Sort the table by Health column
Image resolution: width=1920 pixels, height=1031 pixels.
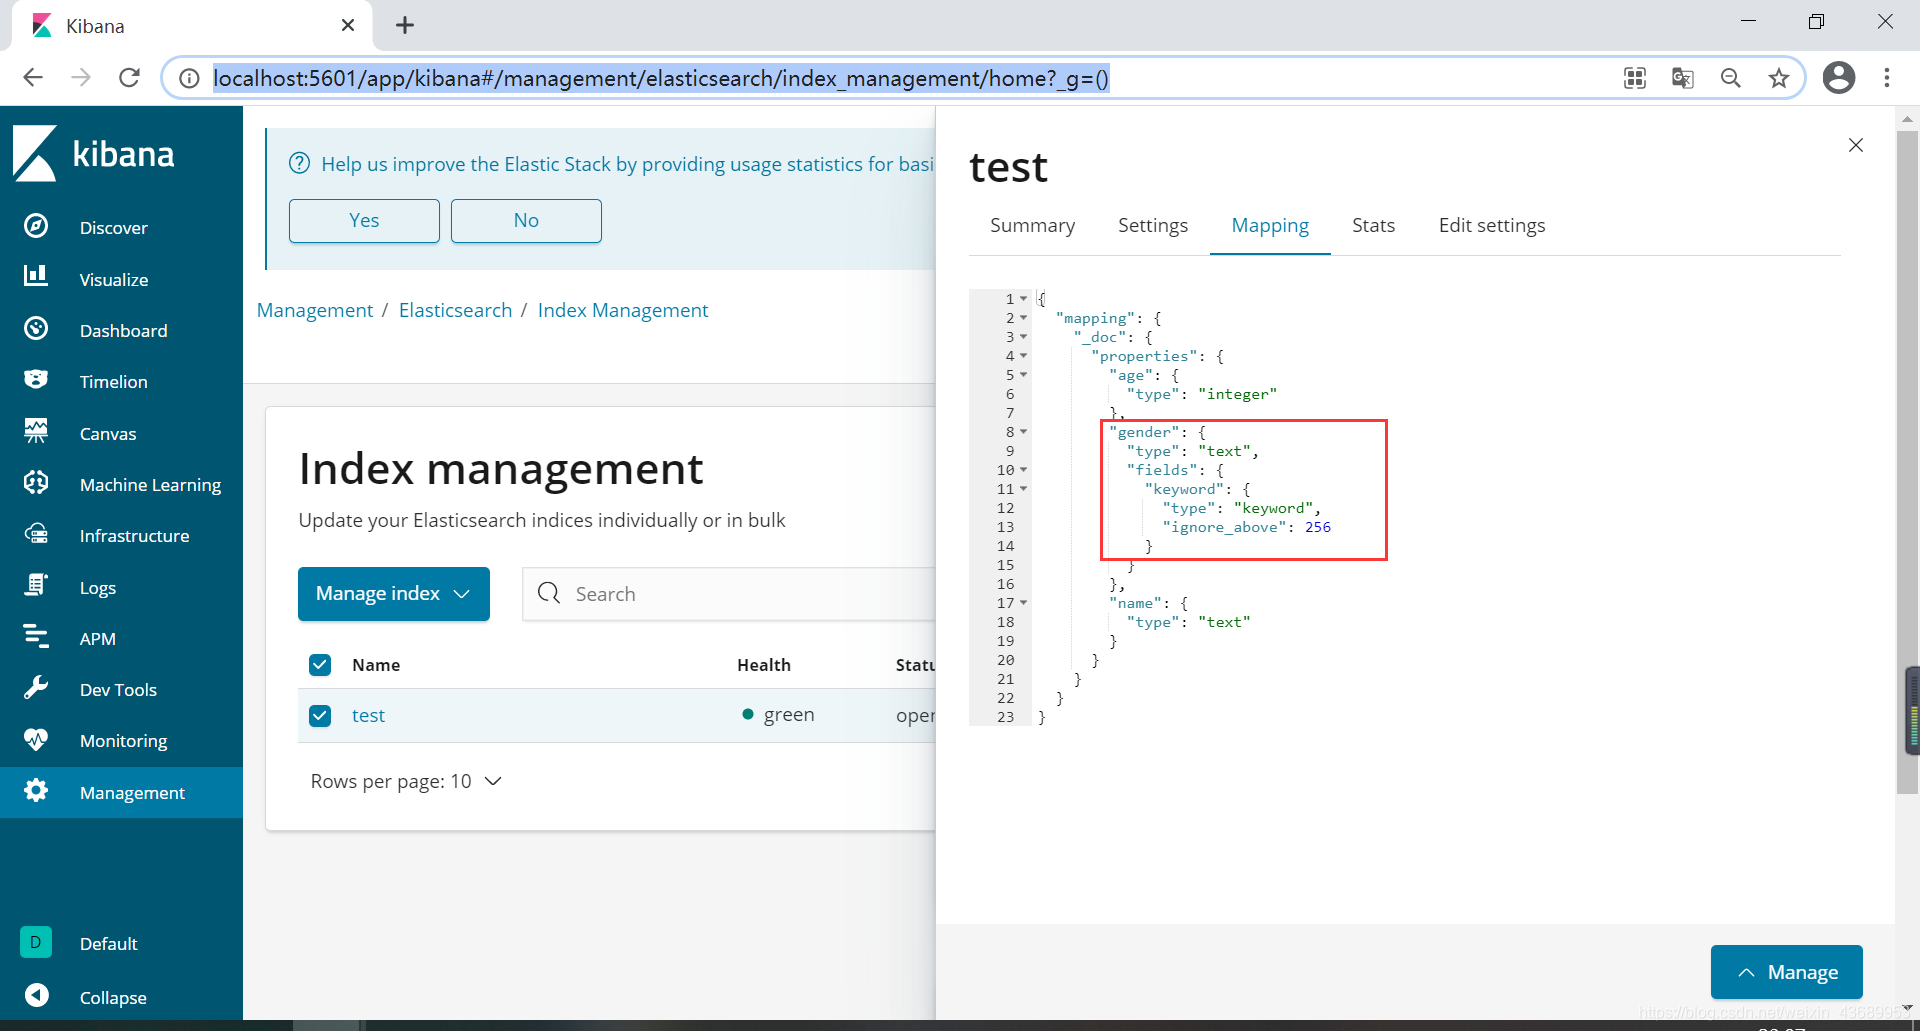(764, 665)
